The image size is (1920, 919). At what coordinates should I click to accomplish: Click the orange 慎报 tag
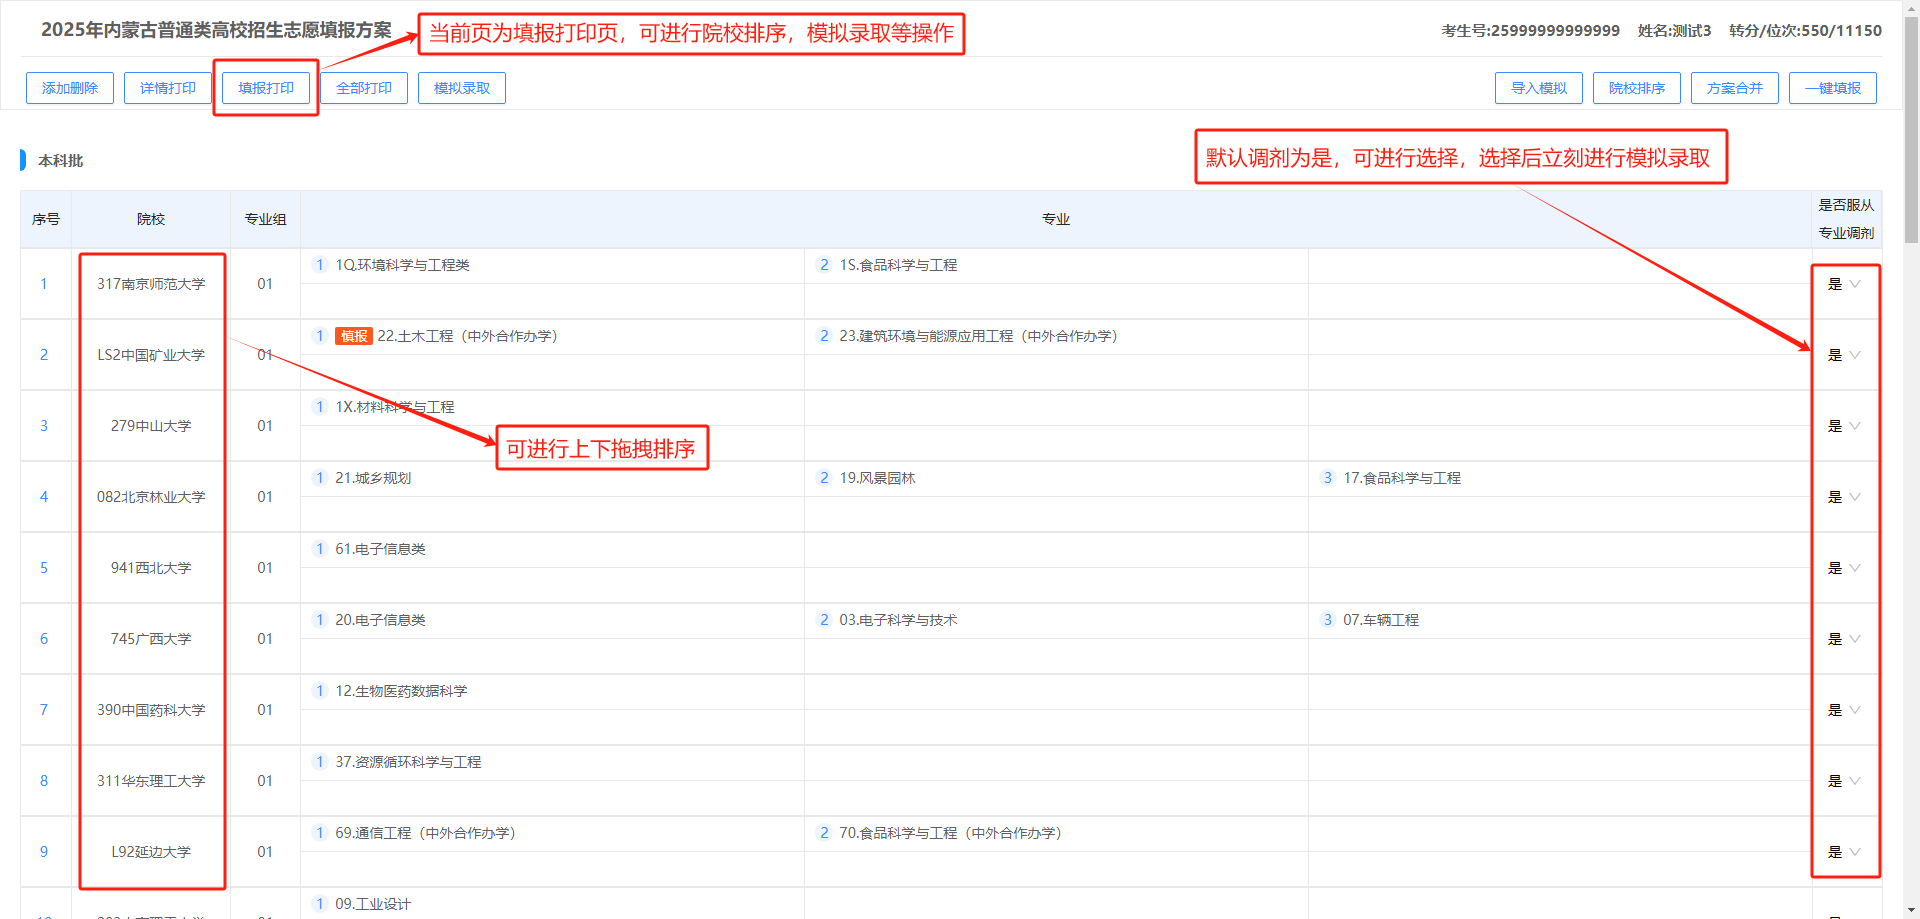(x=354, y=336)
